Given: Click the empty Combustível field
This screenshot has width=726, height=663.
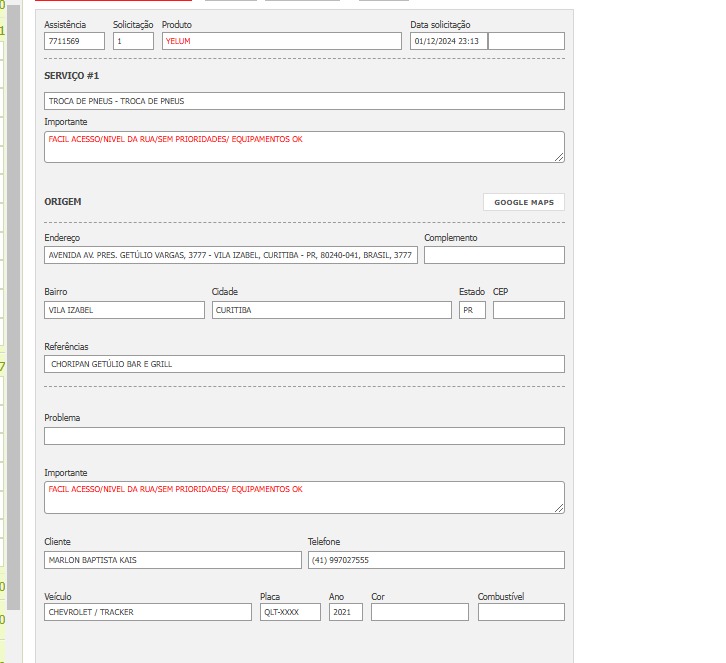Looking at the screenshot, I should 520,612.
